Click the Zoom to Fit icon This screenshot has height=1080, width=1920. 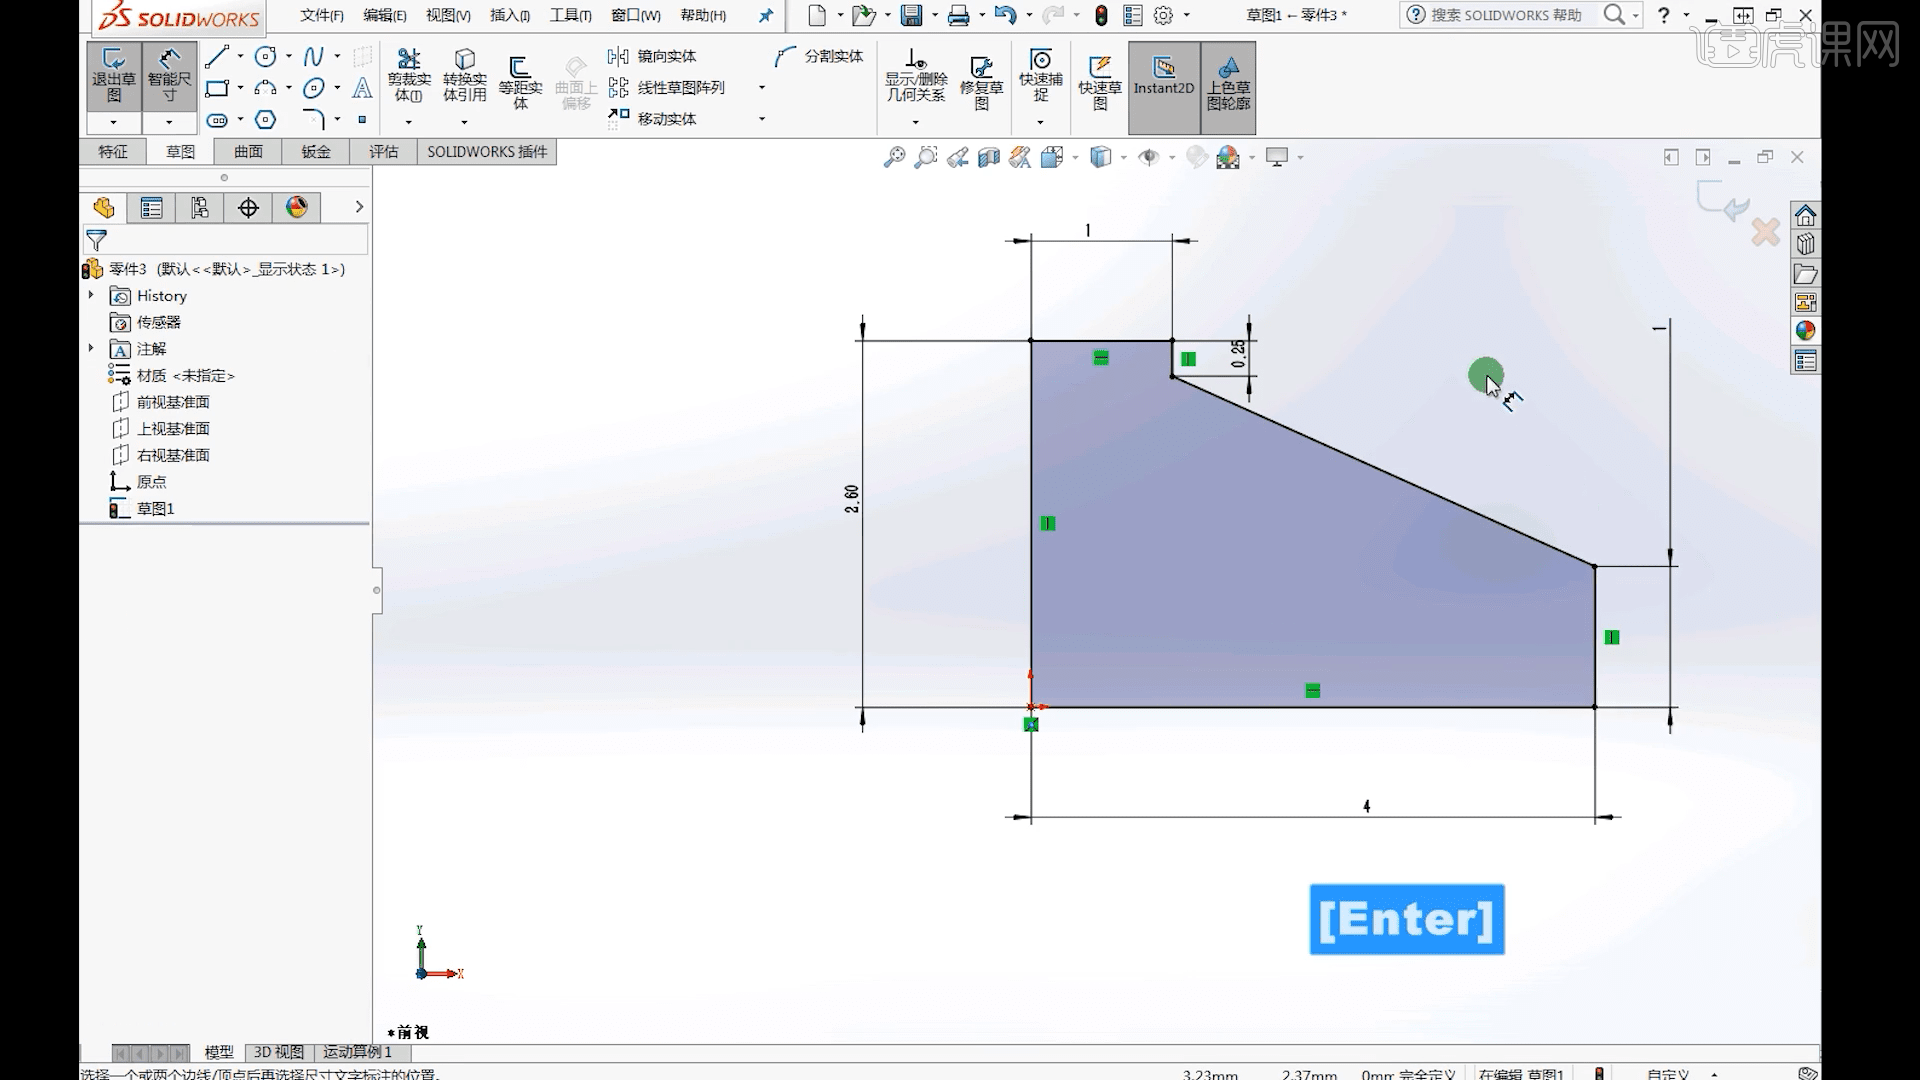(x=892, y=157)
